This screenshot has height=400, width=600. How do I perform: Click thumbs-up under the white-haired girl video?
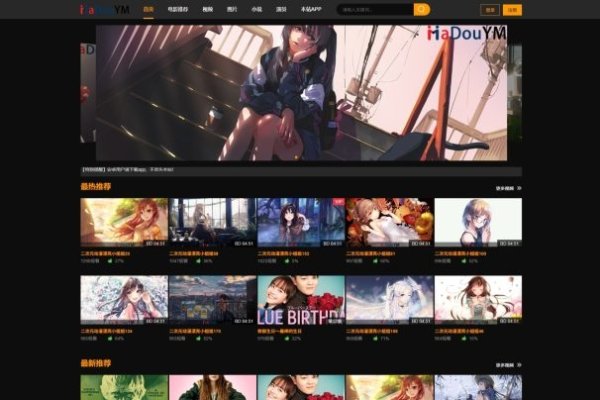tap(375, 338)
